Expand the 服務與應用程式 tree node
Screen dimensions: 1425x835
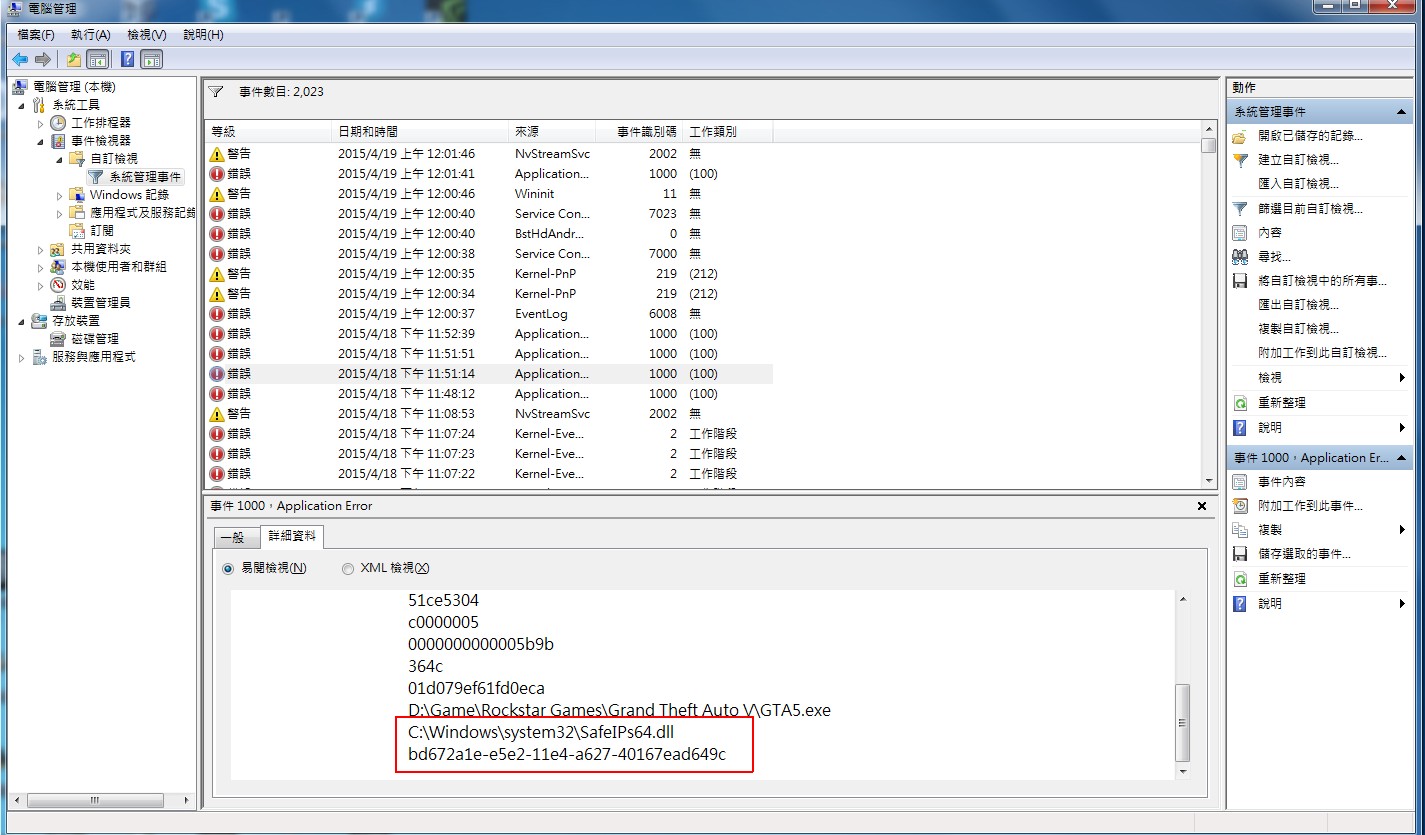(22, 357)
